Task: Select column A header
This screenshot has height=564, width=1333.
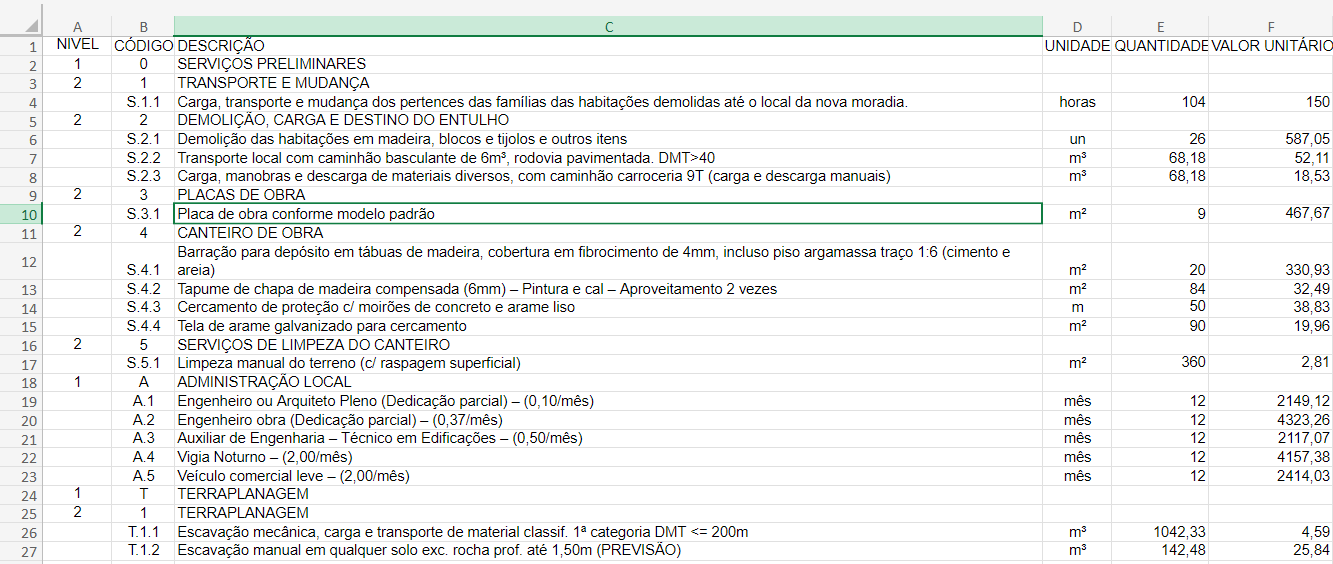Action: point(78,27)
